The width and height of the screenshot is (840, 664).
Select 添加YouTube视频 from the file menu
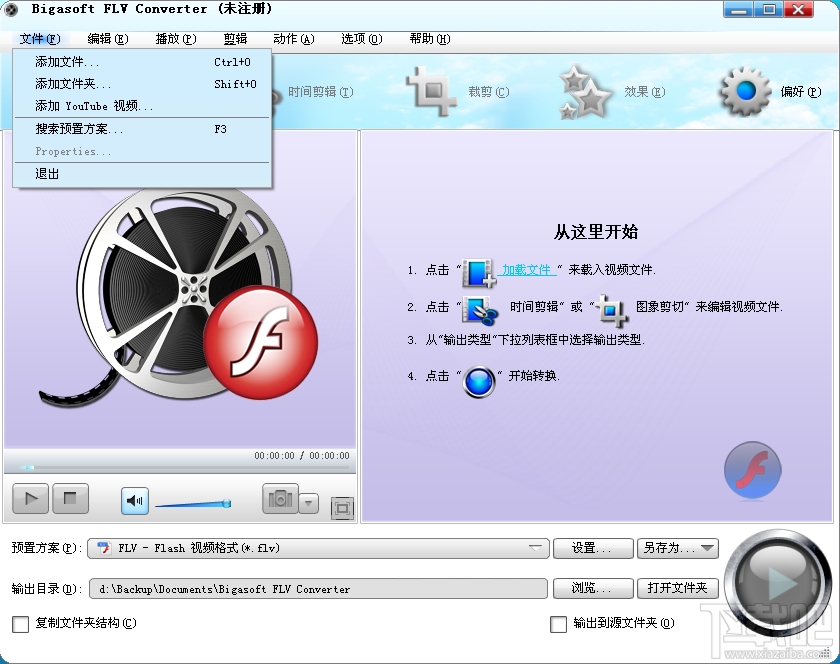coord(95,107)
